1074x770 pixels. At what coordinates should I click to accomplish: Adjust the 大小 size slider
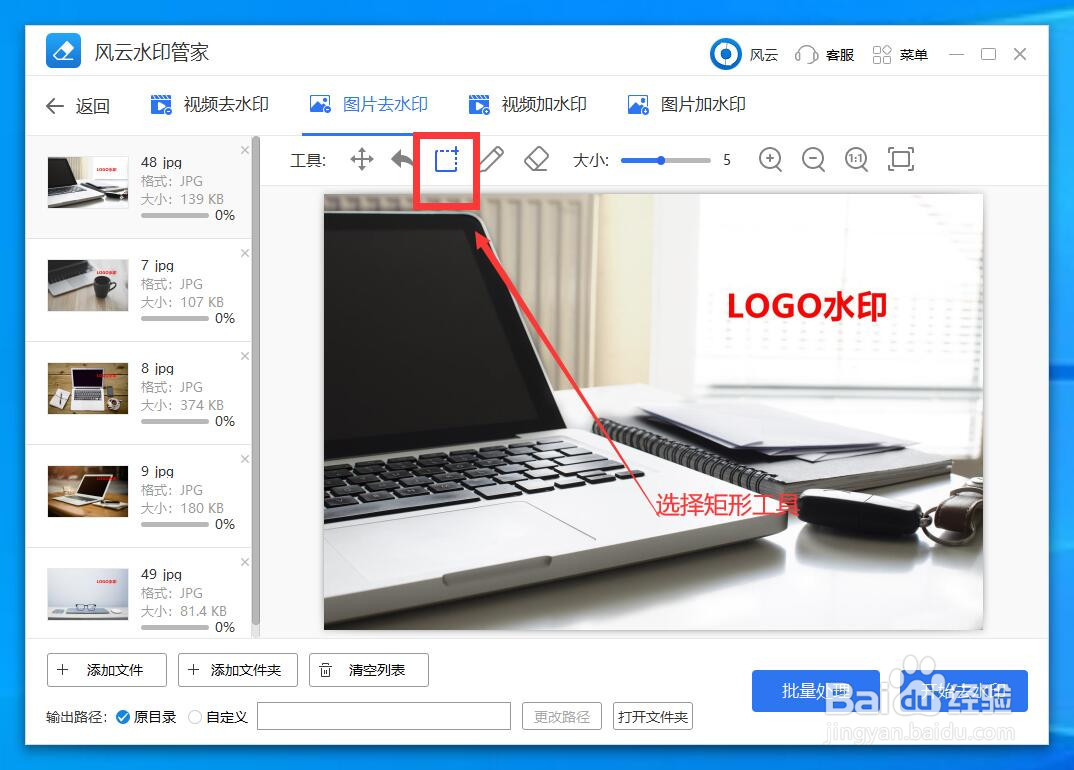click(663, 159)
